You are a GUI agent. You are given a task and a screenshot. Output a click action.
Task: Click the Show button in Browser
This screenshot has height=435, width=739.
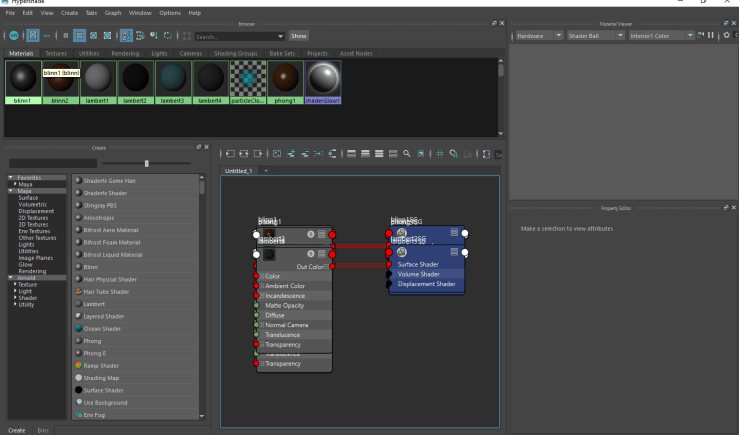pyautogui.click(x=299, y=35)
